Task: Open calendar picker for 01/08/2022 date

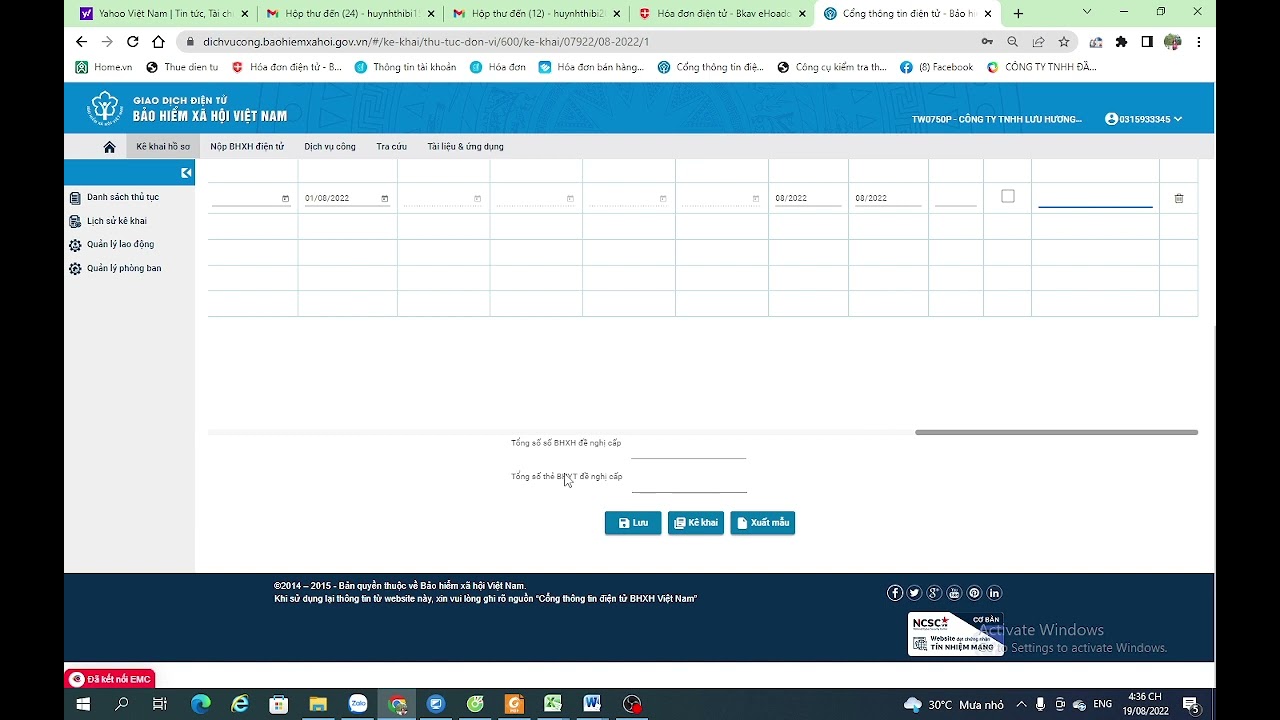Action: point(384,199)
